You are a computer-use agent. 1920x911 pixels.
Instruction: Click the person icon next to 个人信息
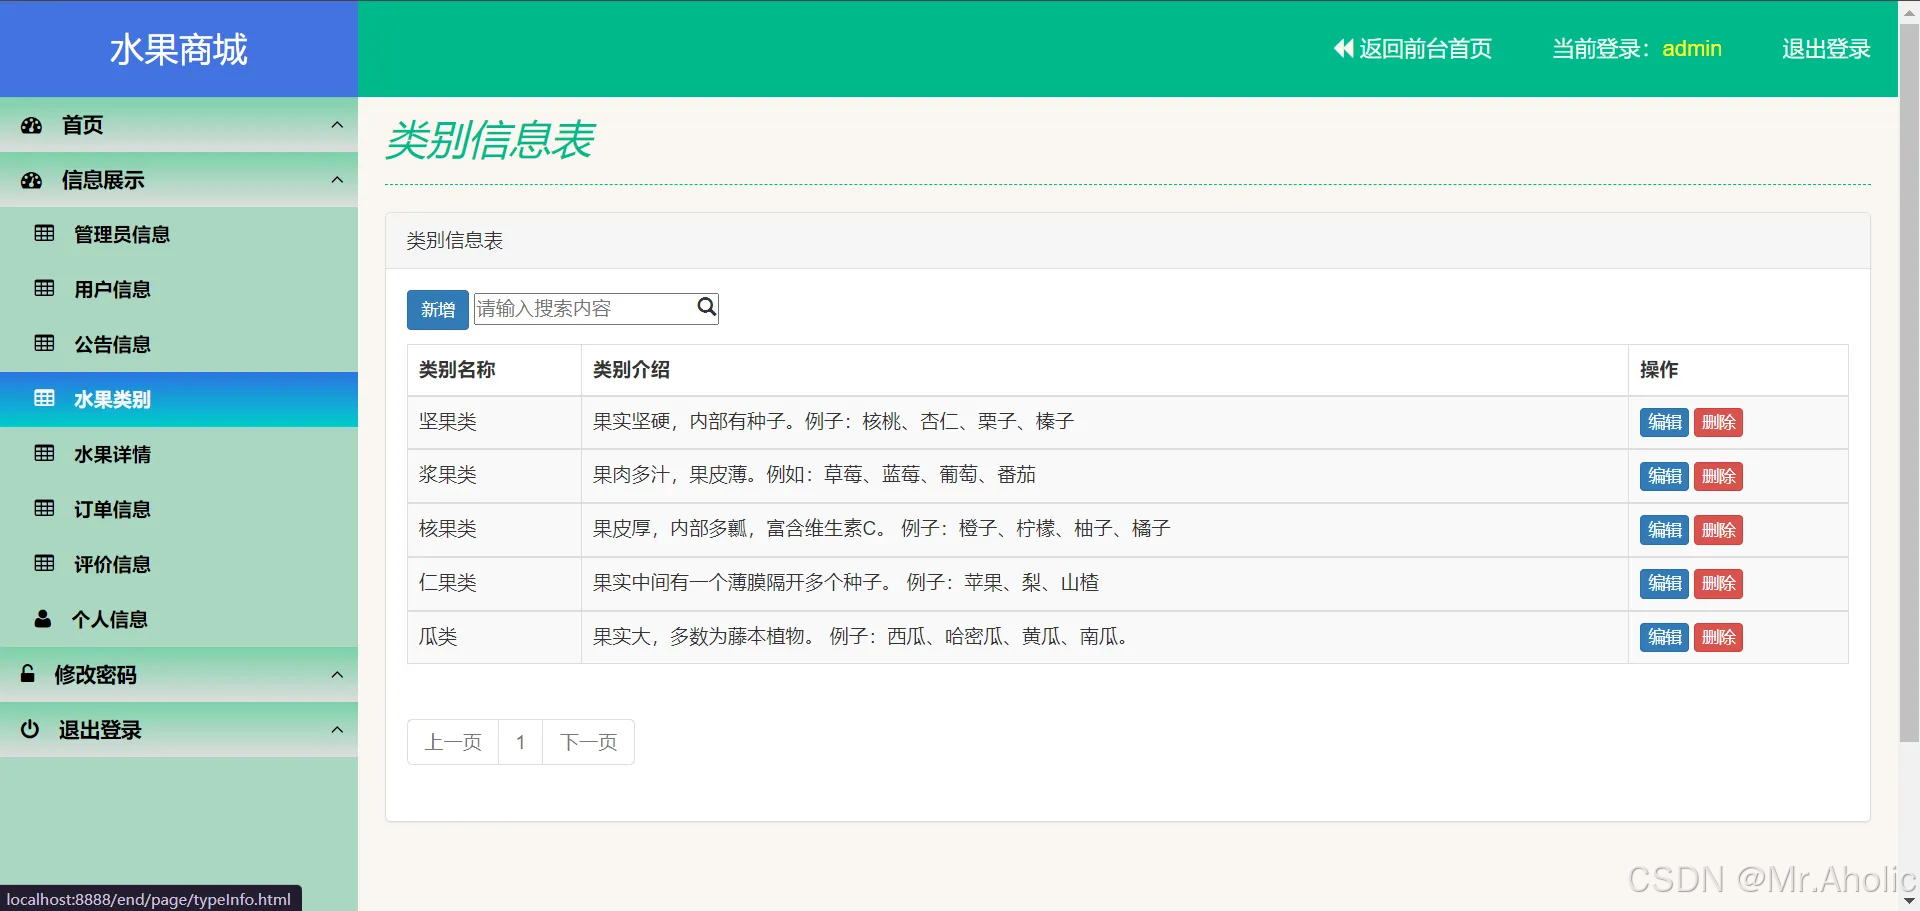pyautogui.click(x=43, y=619)
